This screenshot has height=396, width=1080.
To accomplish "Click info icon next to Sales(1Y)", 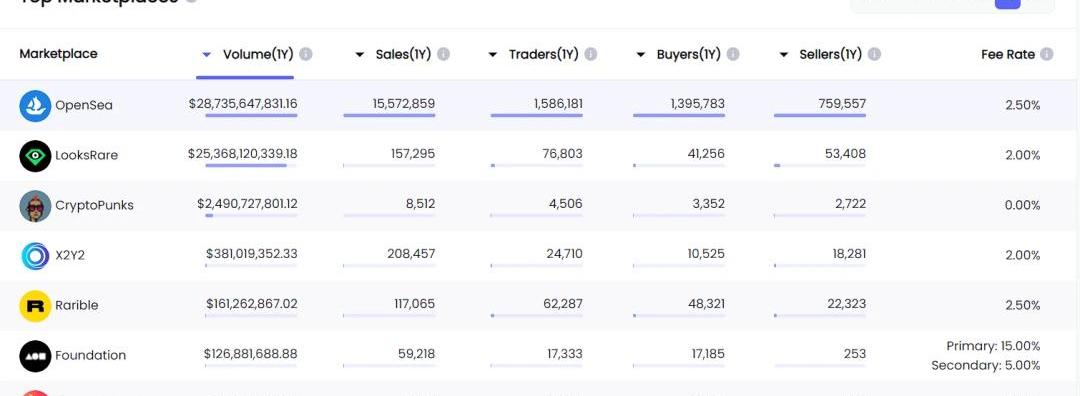I will pos(444,54).
